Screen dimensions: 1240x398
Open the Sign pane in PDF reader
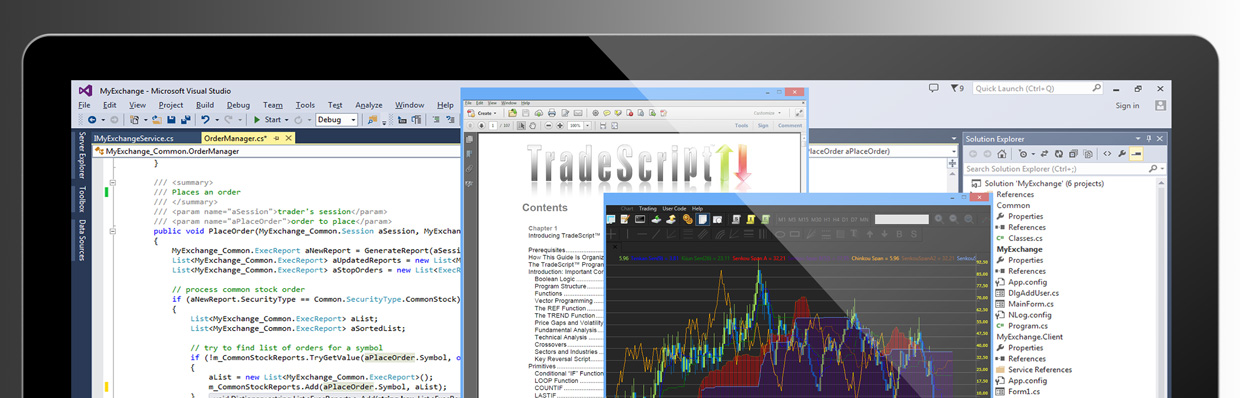(x=763, y=126)
